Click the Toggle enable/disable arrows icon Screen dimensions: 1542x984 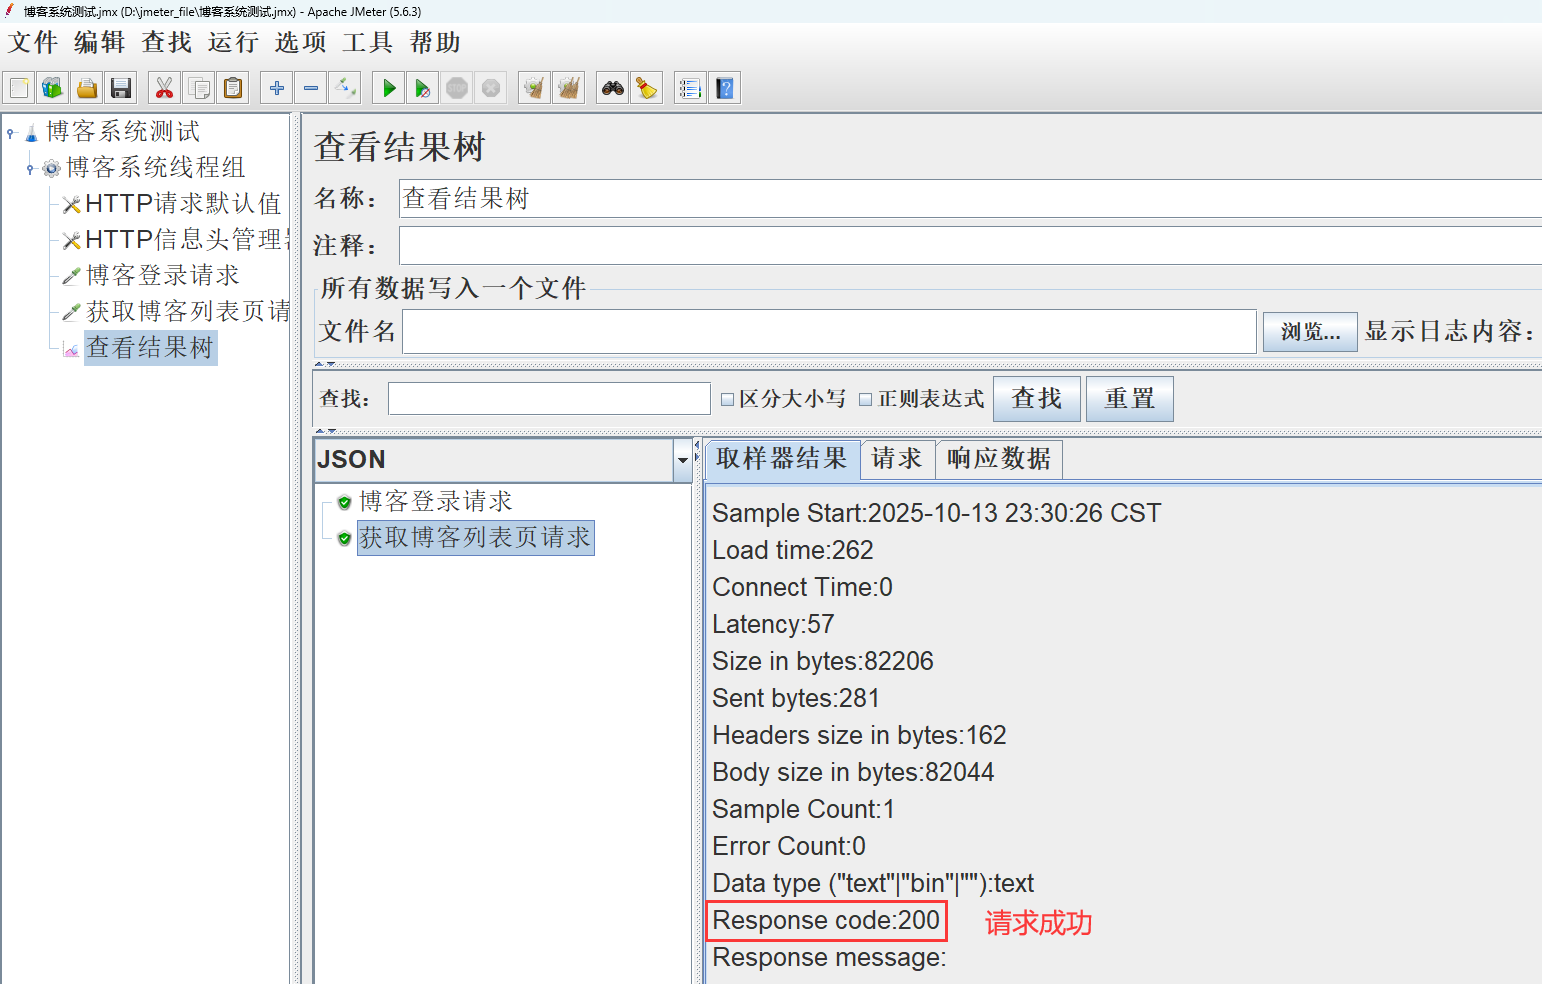(x=345, y=88)
